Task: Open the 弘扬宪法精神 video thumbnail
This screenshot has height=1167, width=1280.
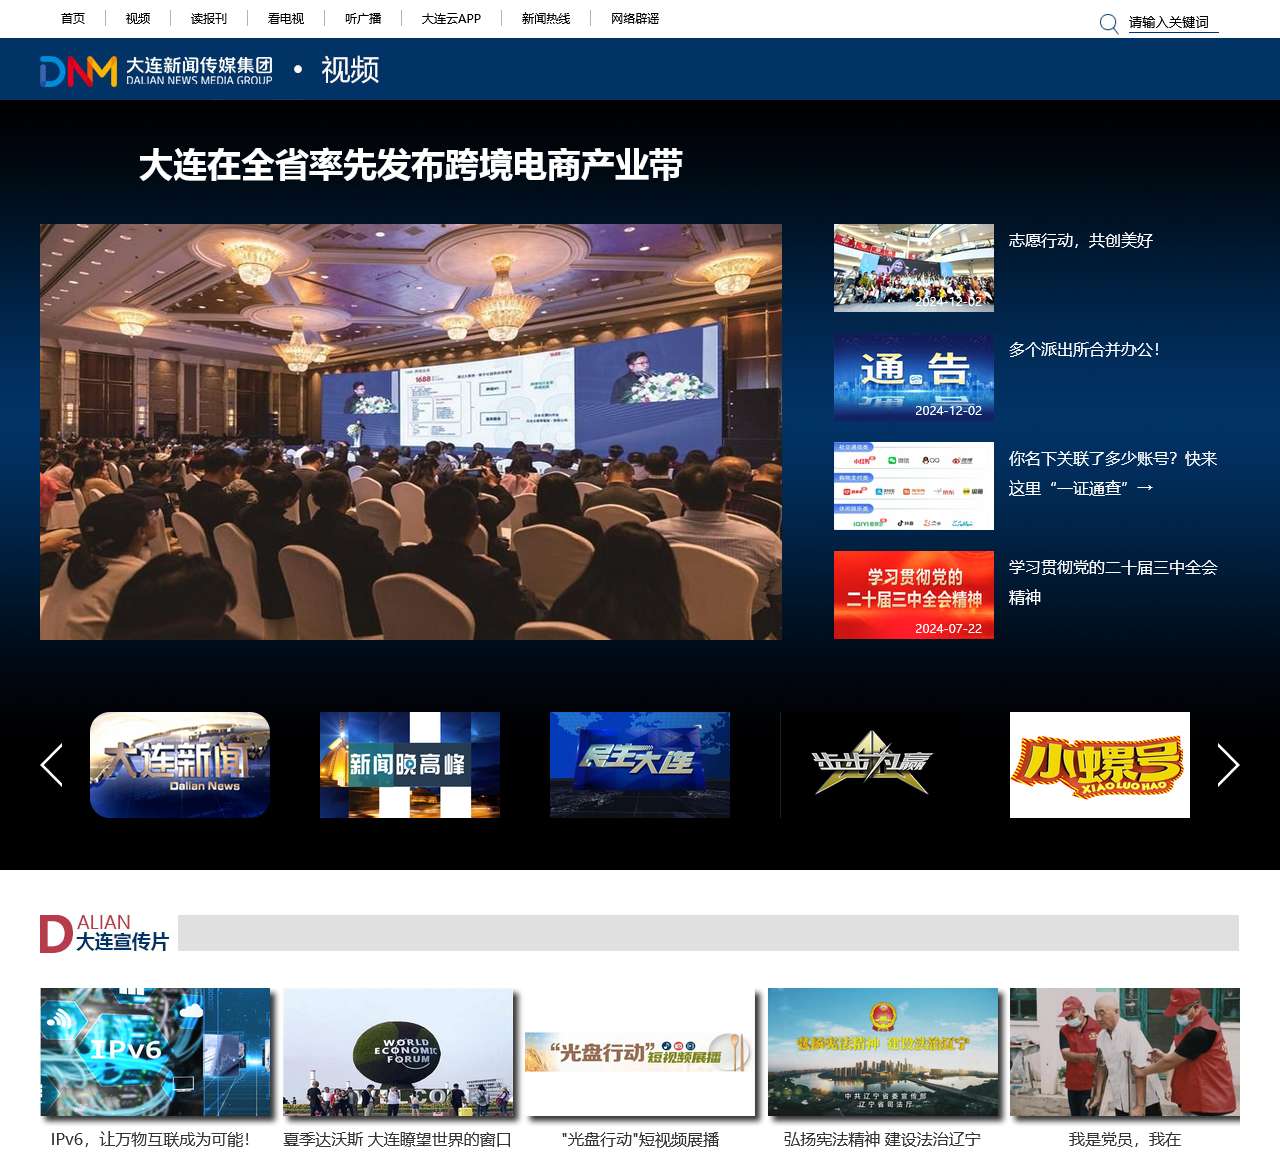Action: (883, 1052)
